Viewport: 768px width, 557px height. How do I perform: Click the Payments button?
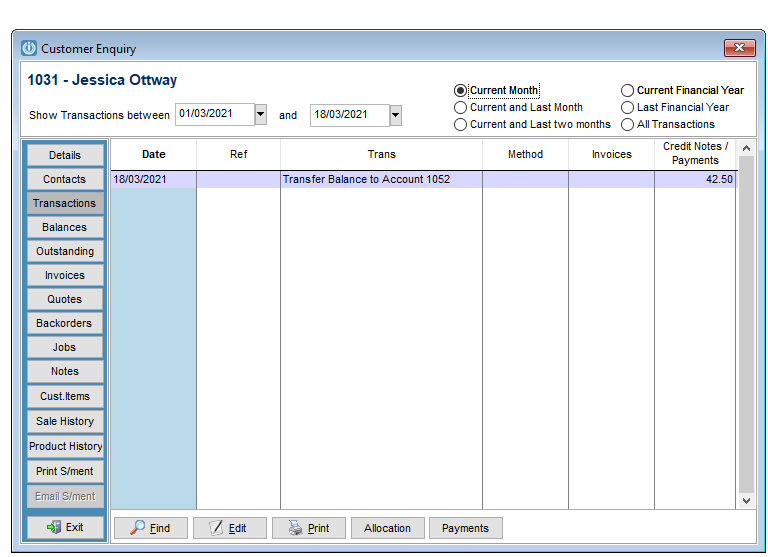(x=465, y=528)
